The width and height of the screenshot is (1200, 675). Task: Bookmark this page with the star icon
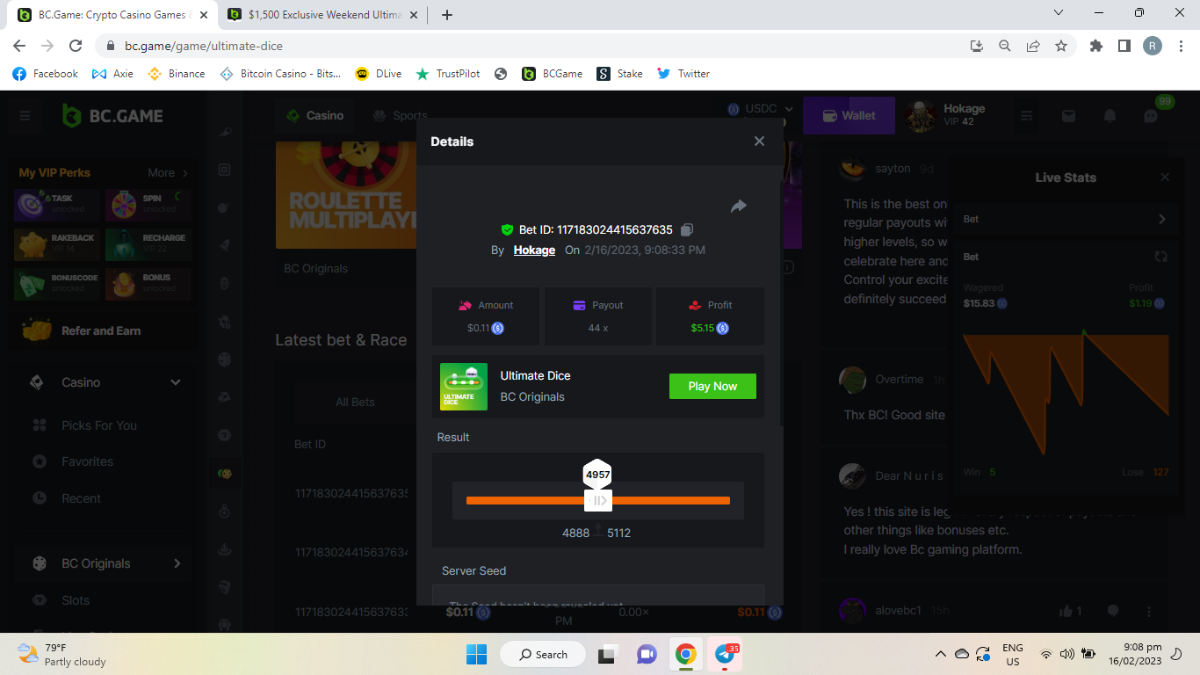[x=1061, y=45]
